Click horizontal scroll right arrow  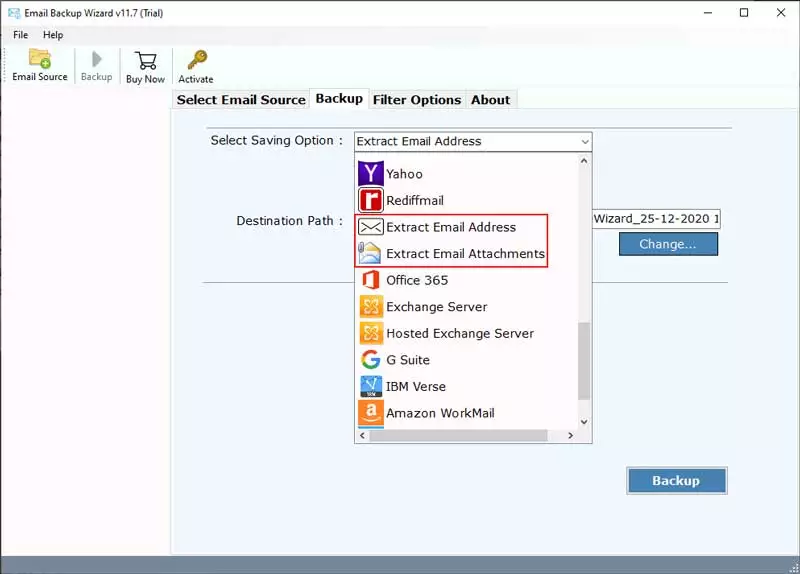tap(570, 435)
